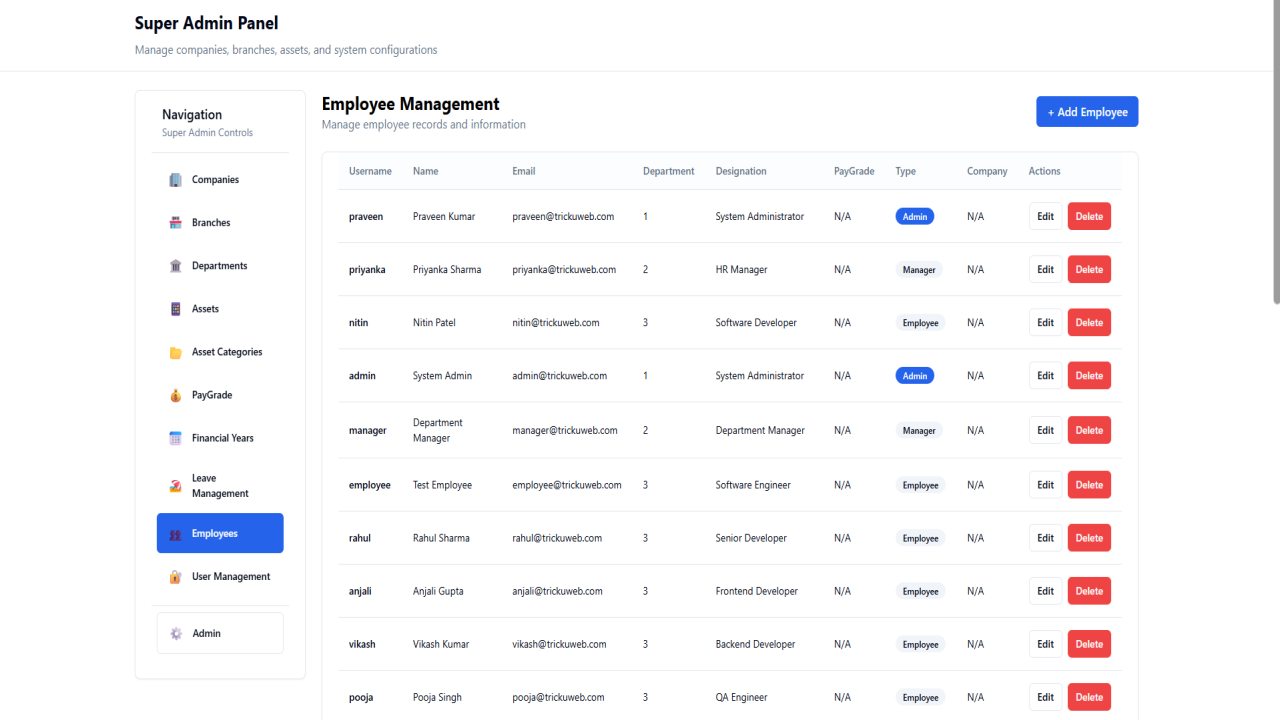Edit the manager employee row
This screenshot has width=1280, height=720.
click(1045, 430)
